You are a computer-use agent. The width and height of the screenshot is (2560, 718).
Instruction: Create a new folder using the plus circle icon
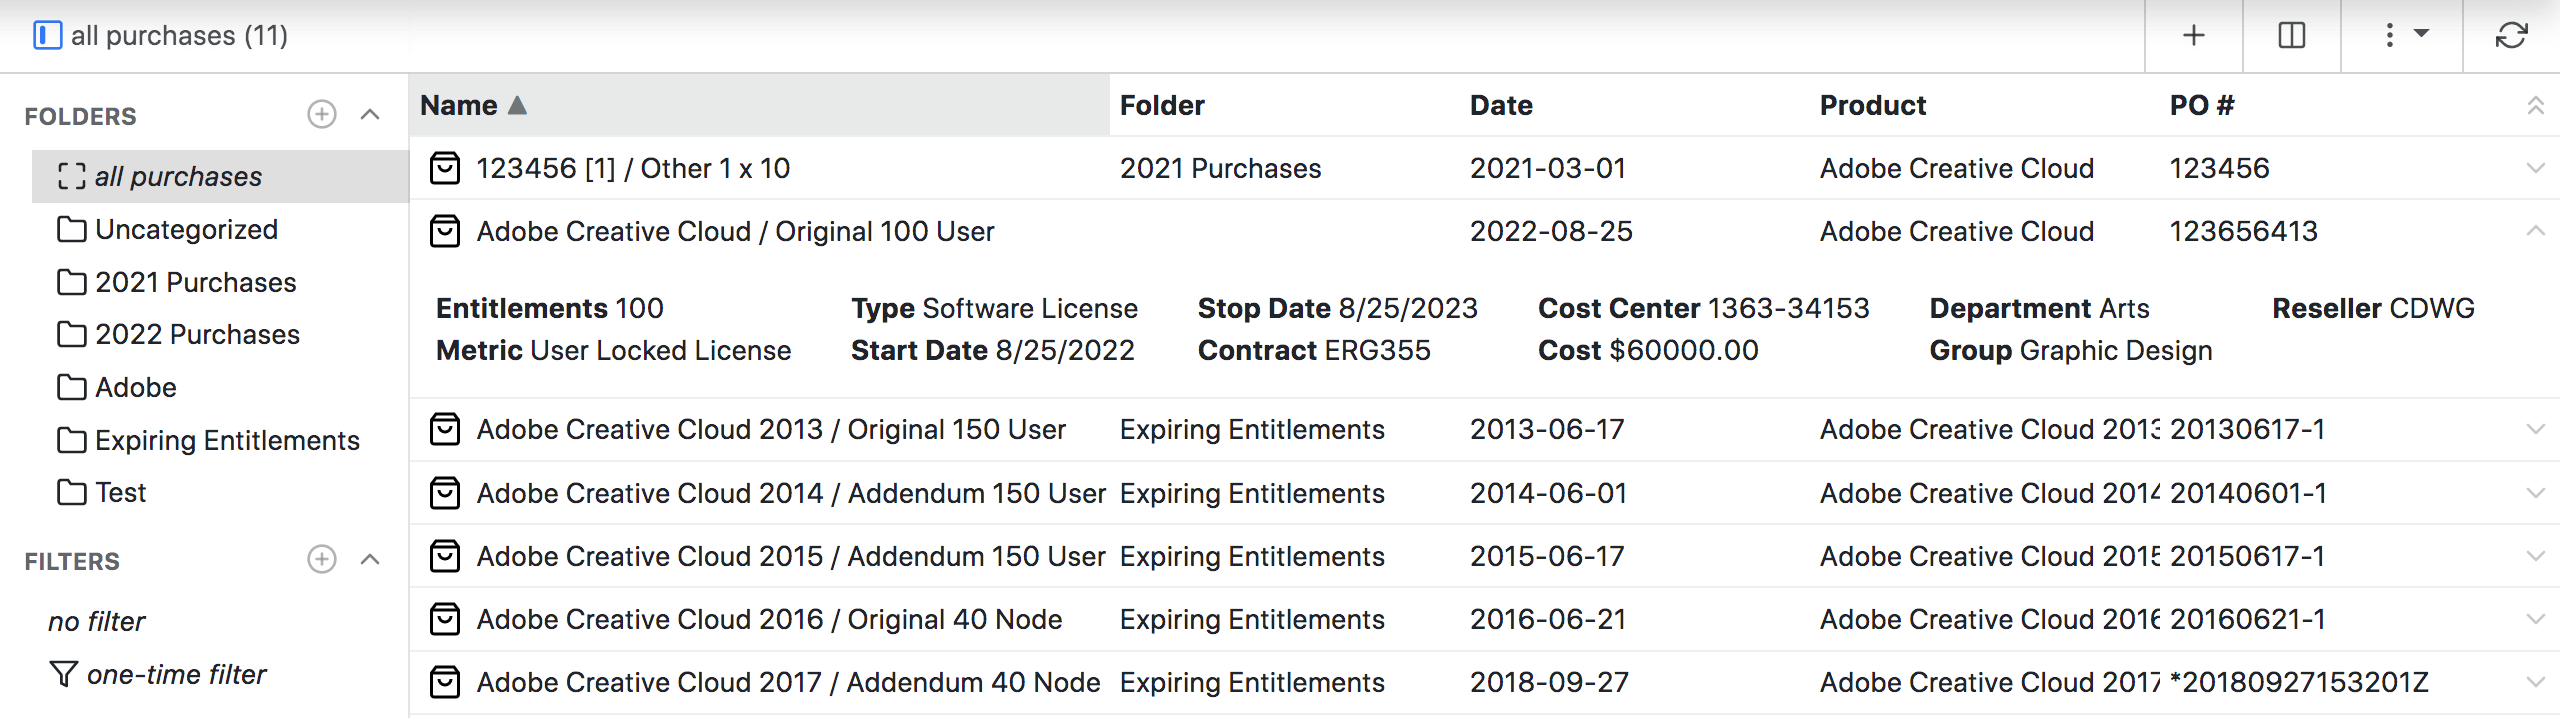click(x=321, y=114)
